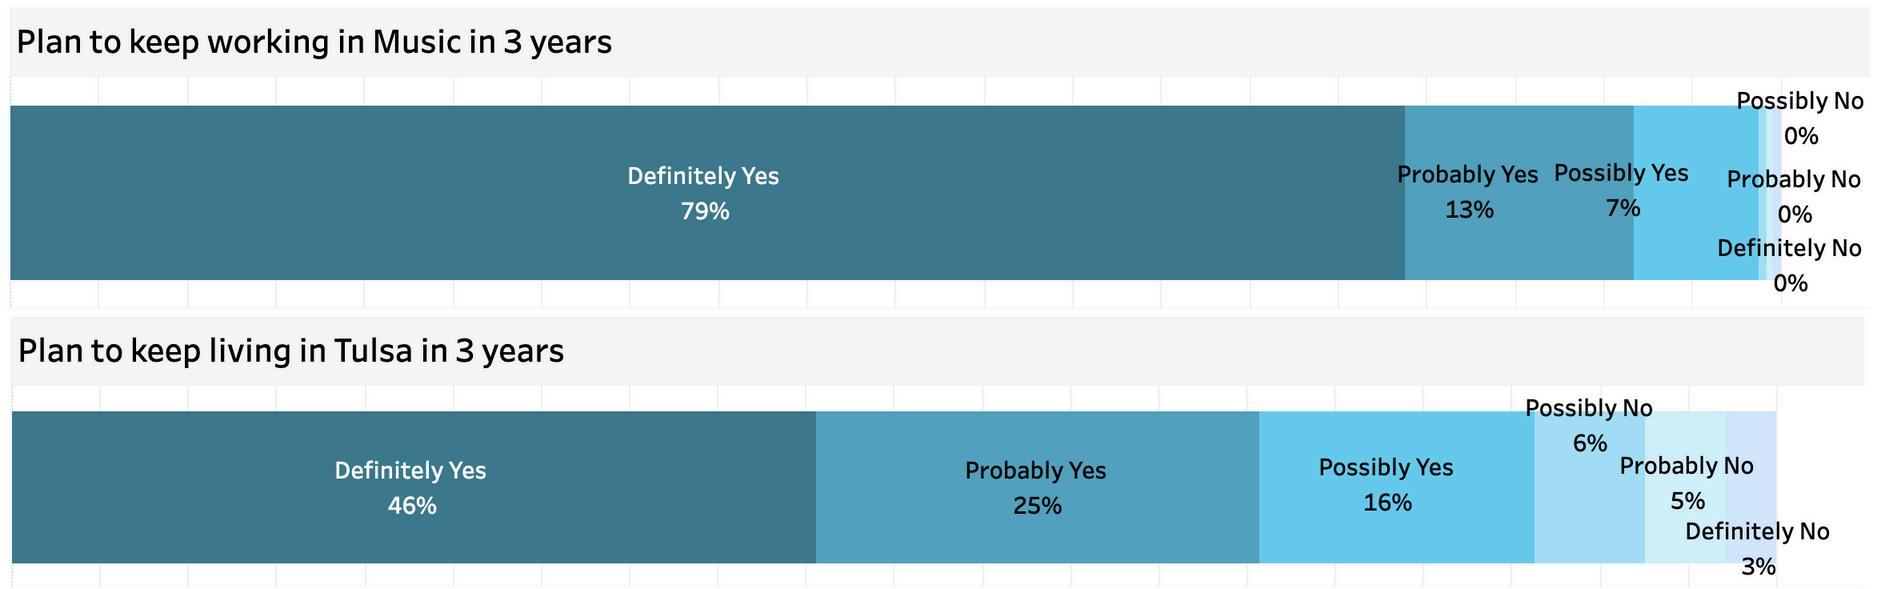Click the 16% value text
Screen dimensions: 1885x589
point(1387,503)
